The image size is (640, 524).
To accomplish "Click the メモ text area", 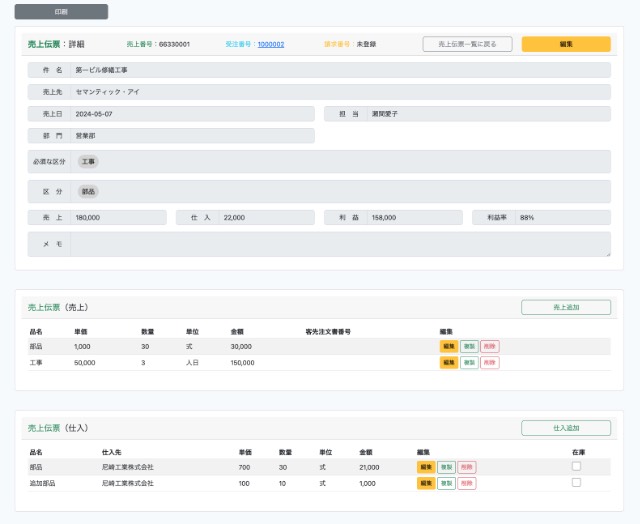I will [x=340, y=244].
